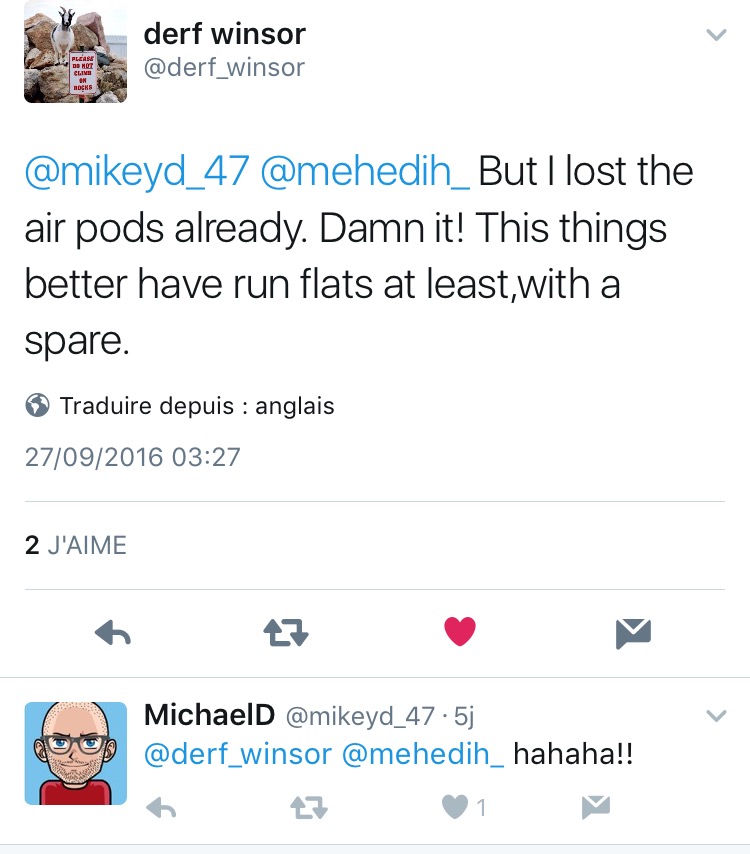Expand options chevron on MichaelD's reply
This screenshot has height=854, width=750.
click(716, 715)
